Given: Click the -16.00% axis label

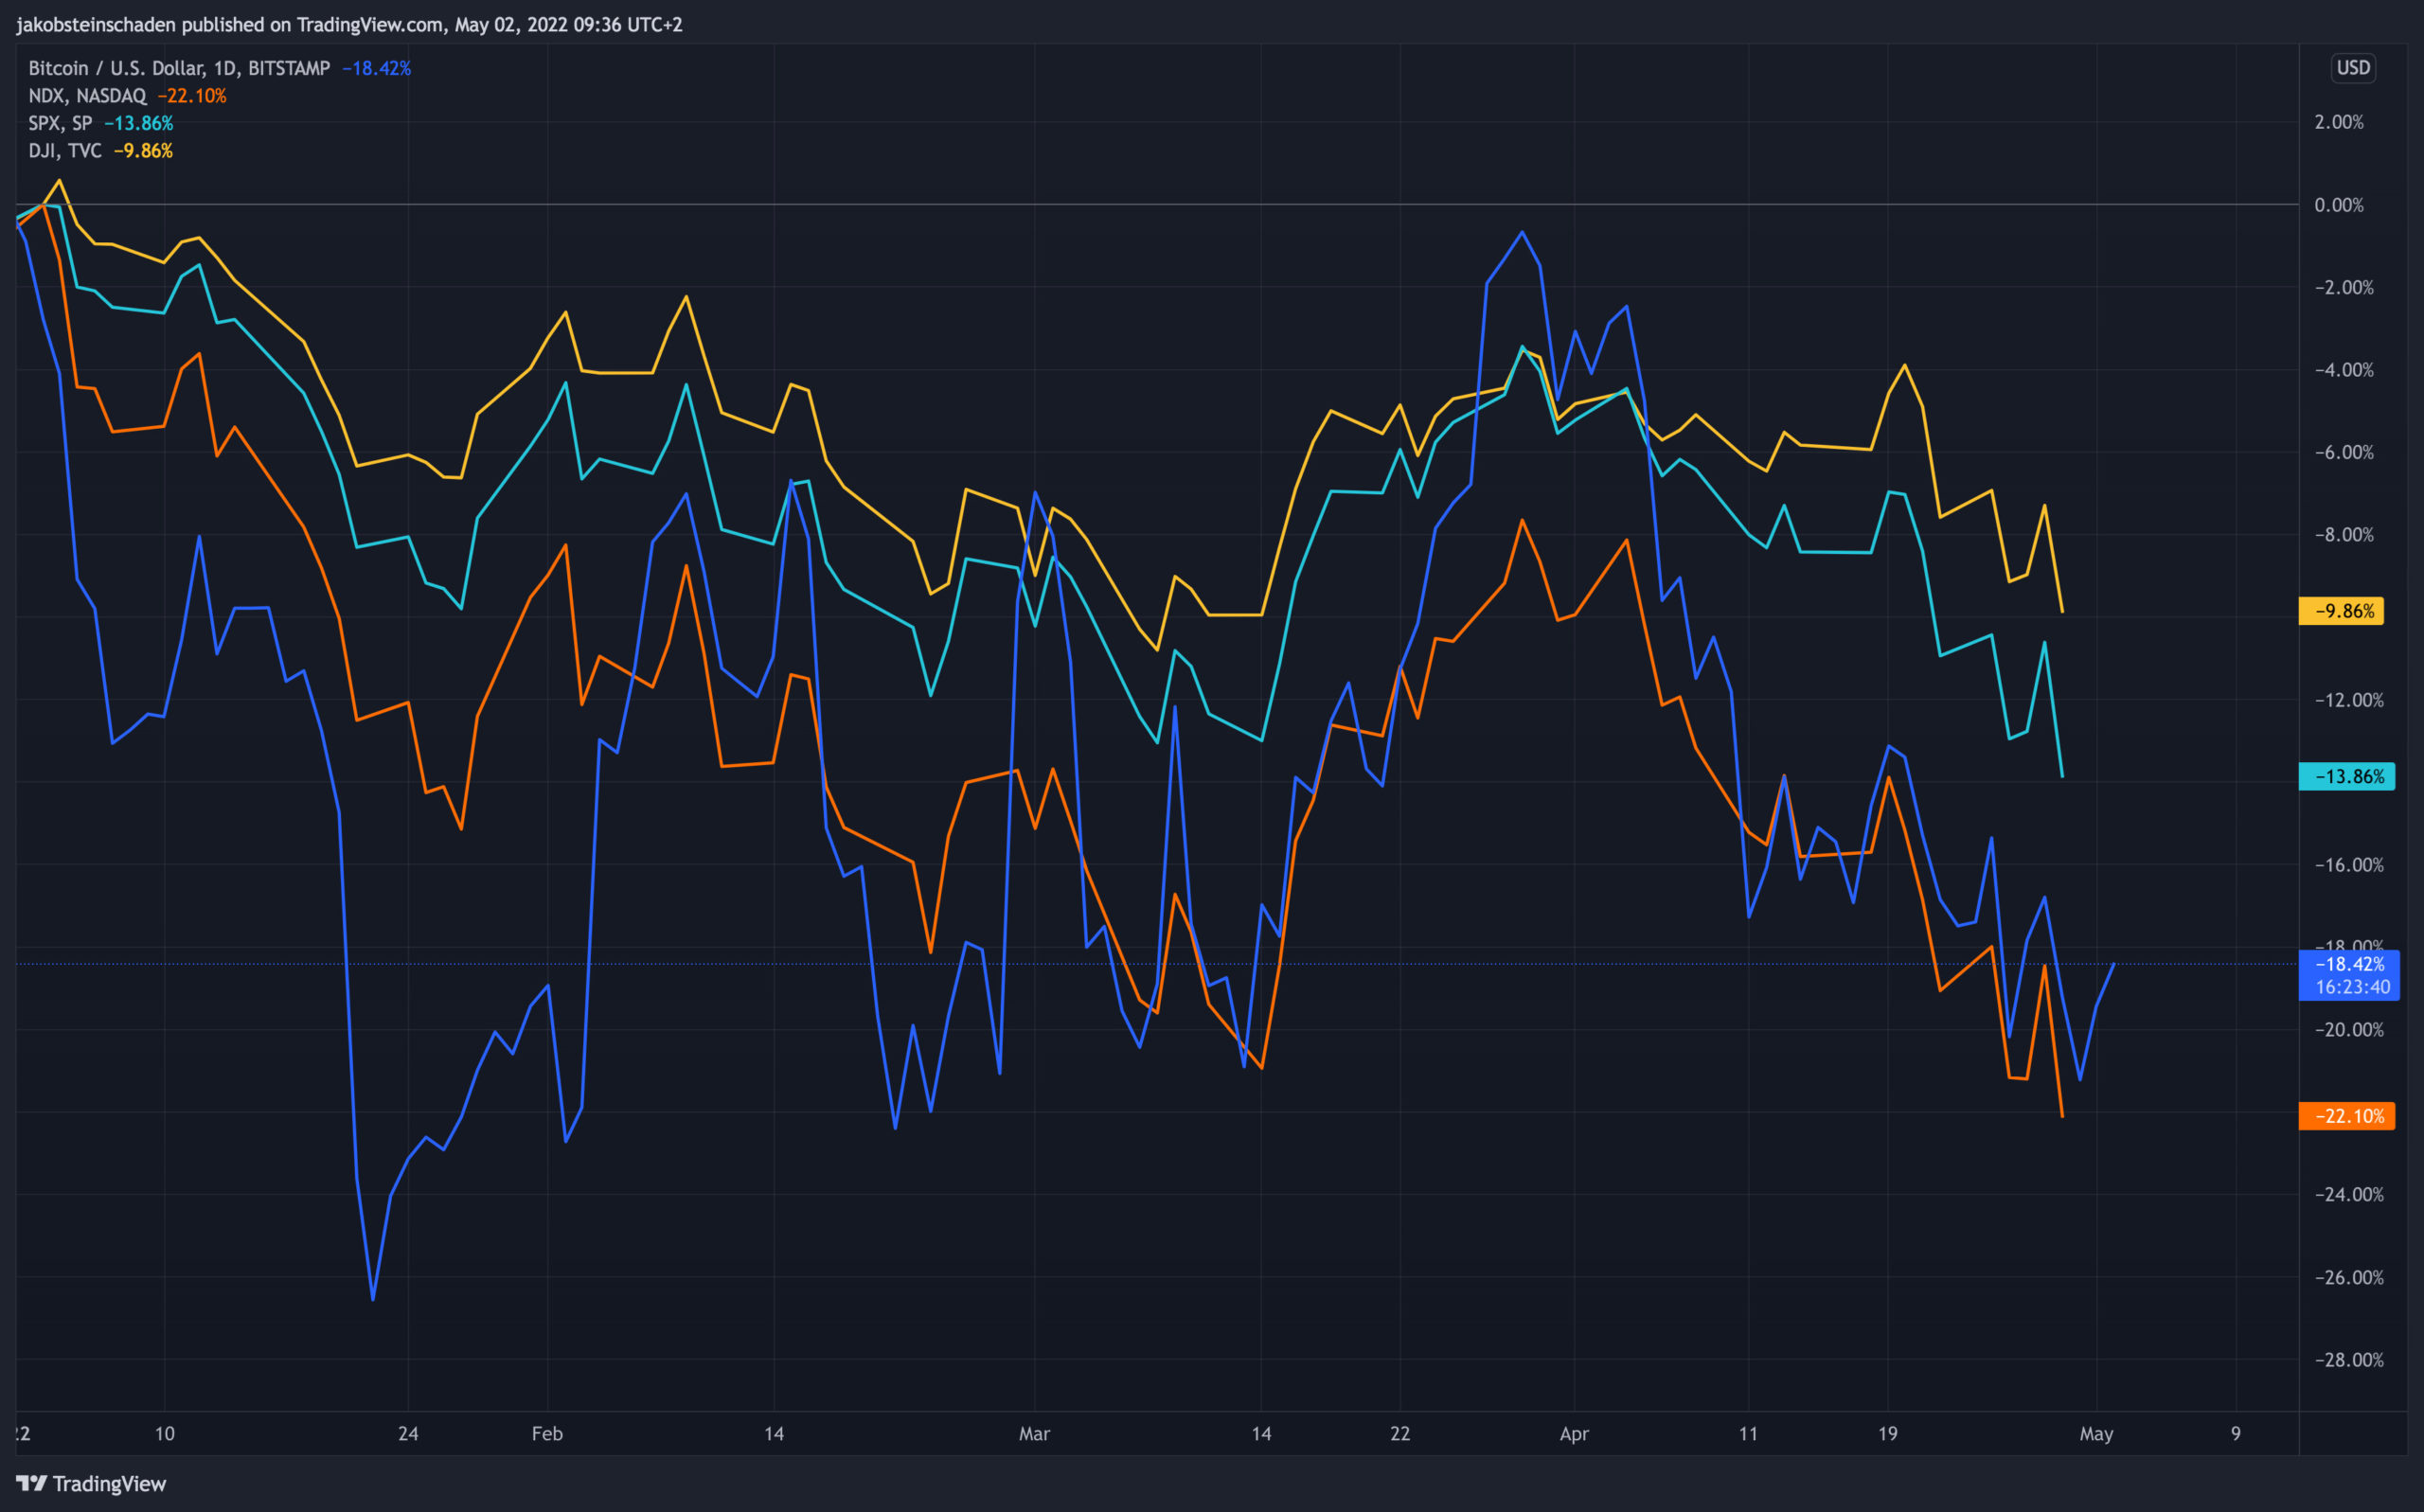Looking at the screenshot, I should coord(2349,865).
